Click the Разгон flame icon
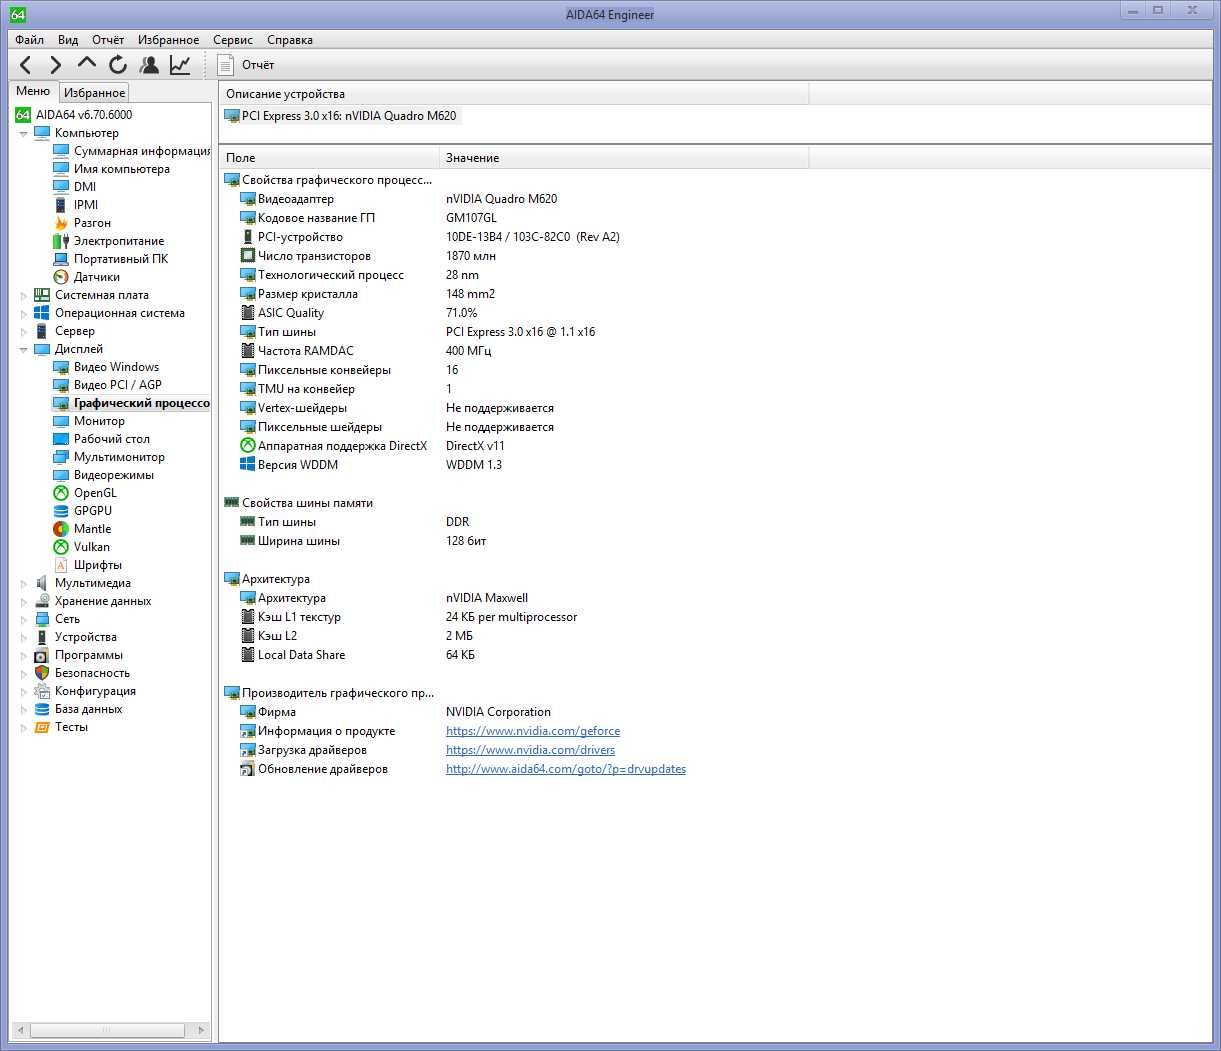Image resolution: width=1221 pixels, height=1051 pixels. coord(61,223)
